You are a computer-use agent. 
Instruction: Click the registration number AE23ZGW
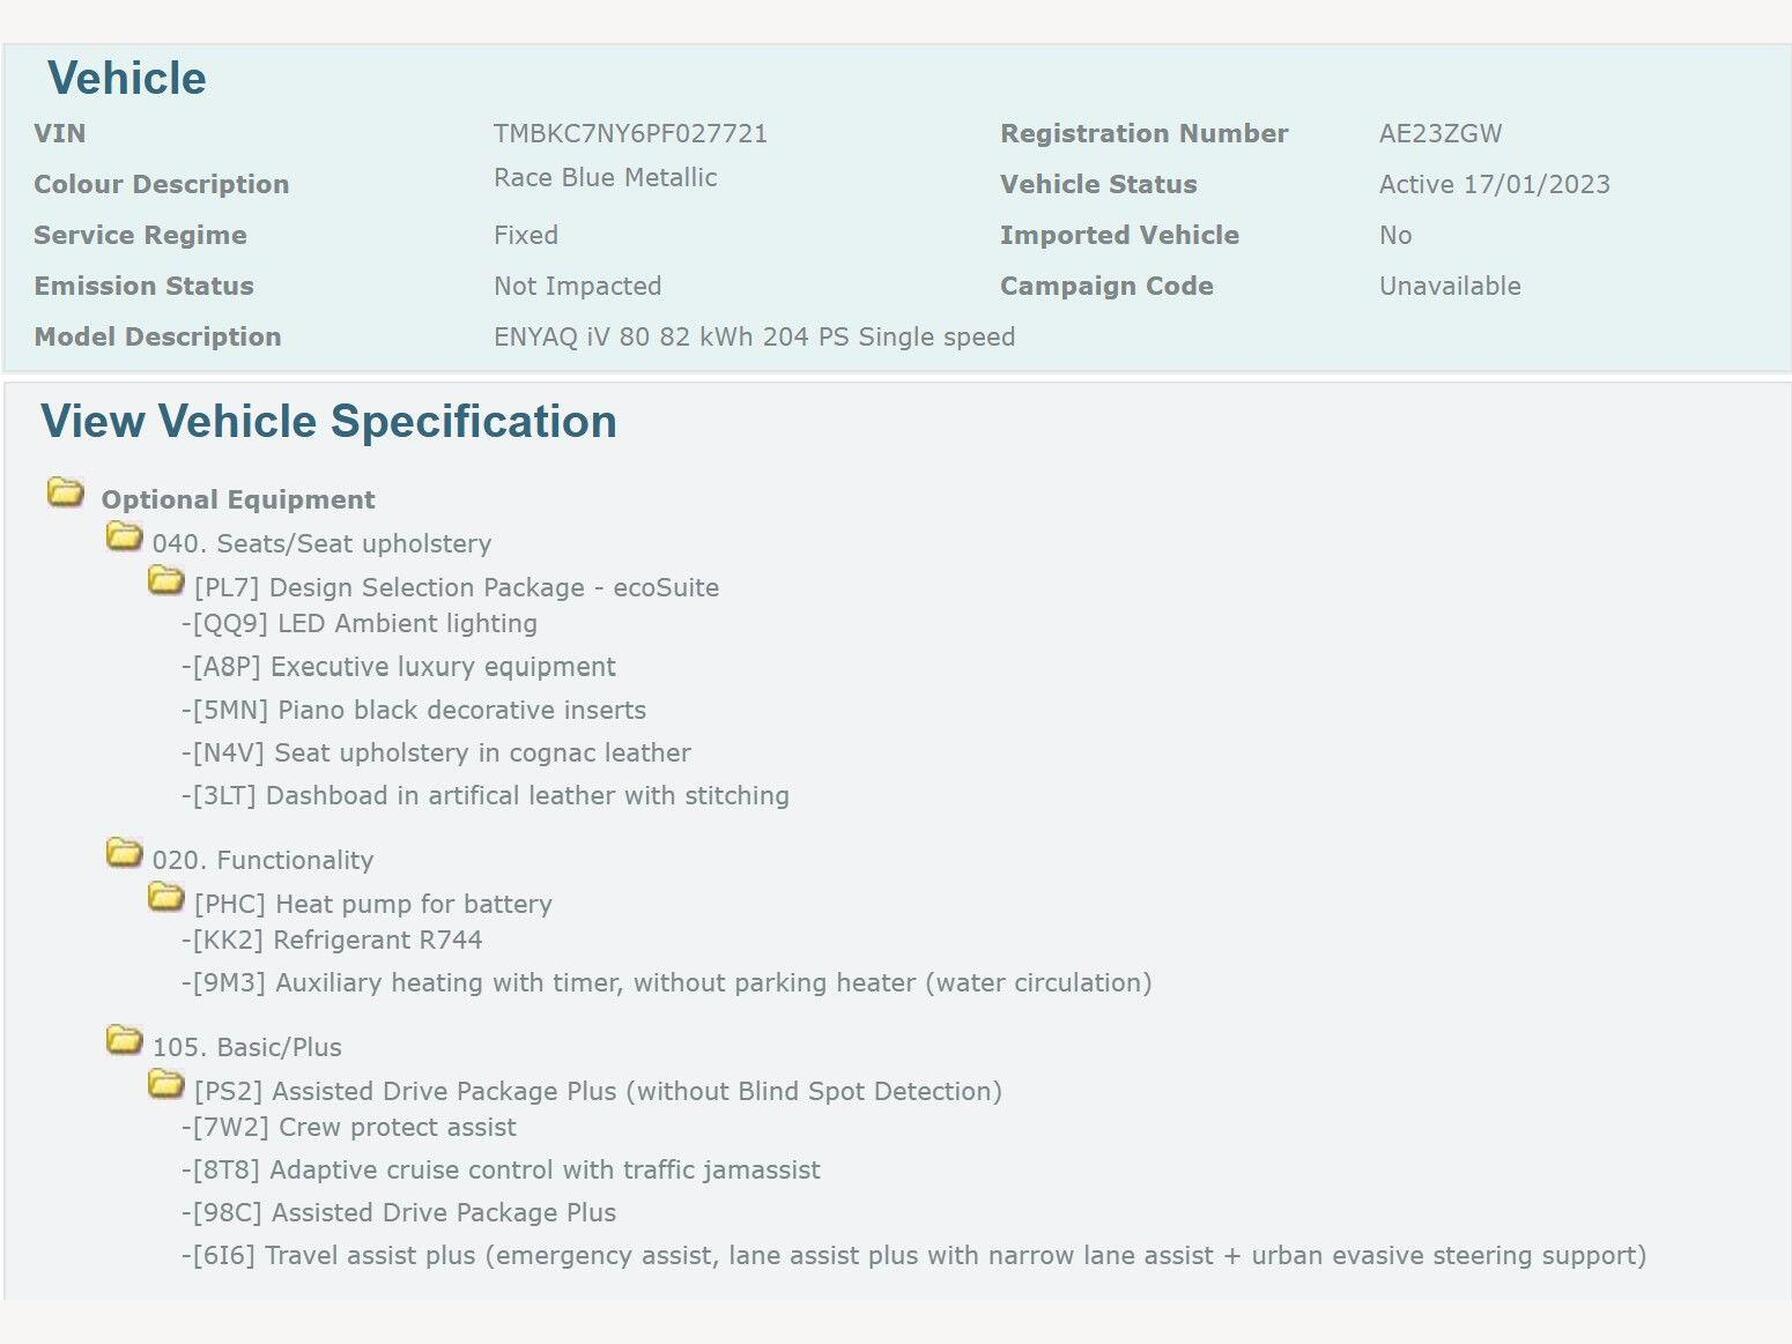click(x=1440, y=134)
